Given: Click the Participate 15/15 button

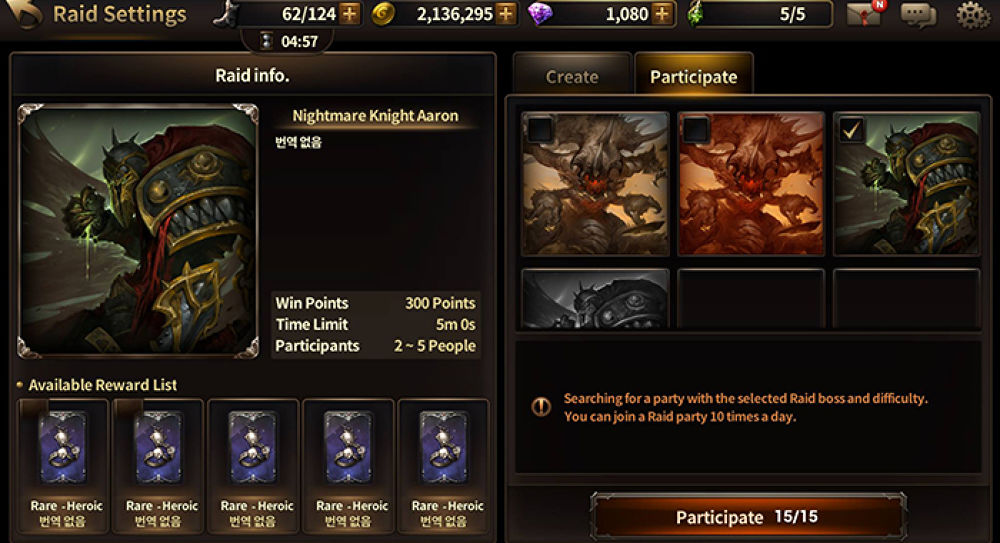Looking at the screenshot, I should 747,516.
